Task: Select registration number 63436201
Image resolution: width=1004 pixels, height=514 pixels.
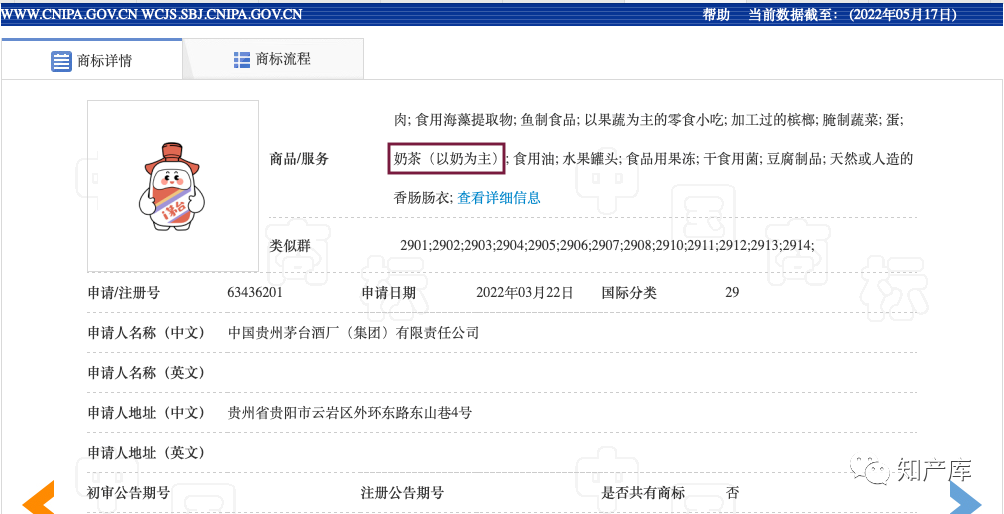Action: point(255,293)
